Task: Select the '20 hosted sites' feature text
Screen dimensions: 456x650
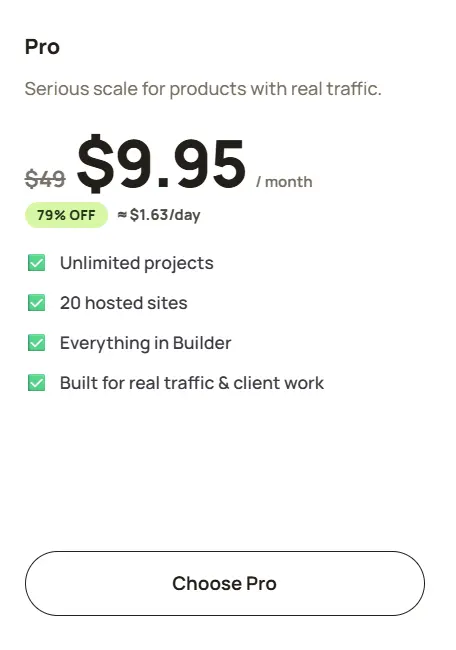Action: pyautogui.click(x=124, y=303)
